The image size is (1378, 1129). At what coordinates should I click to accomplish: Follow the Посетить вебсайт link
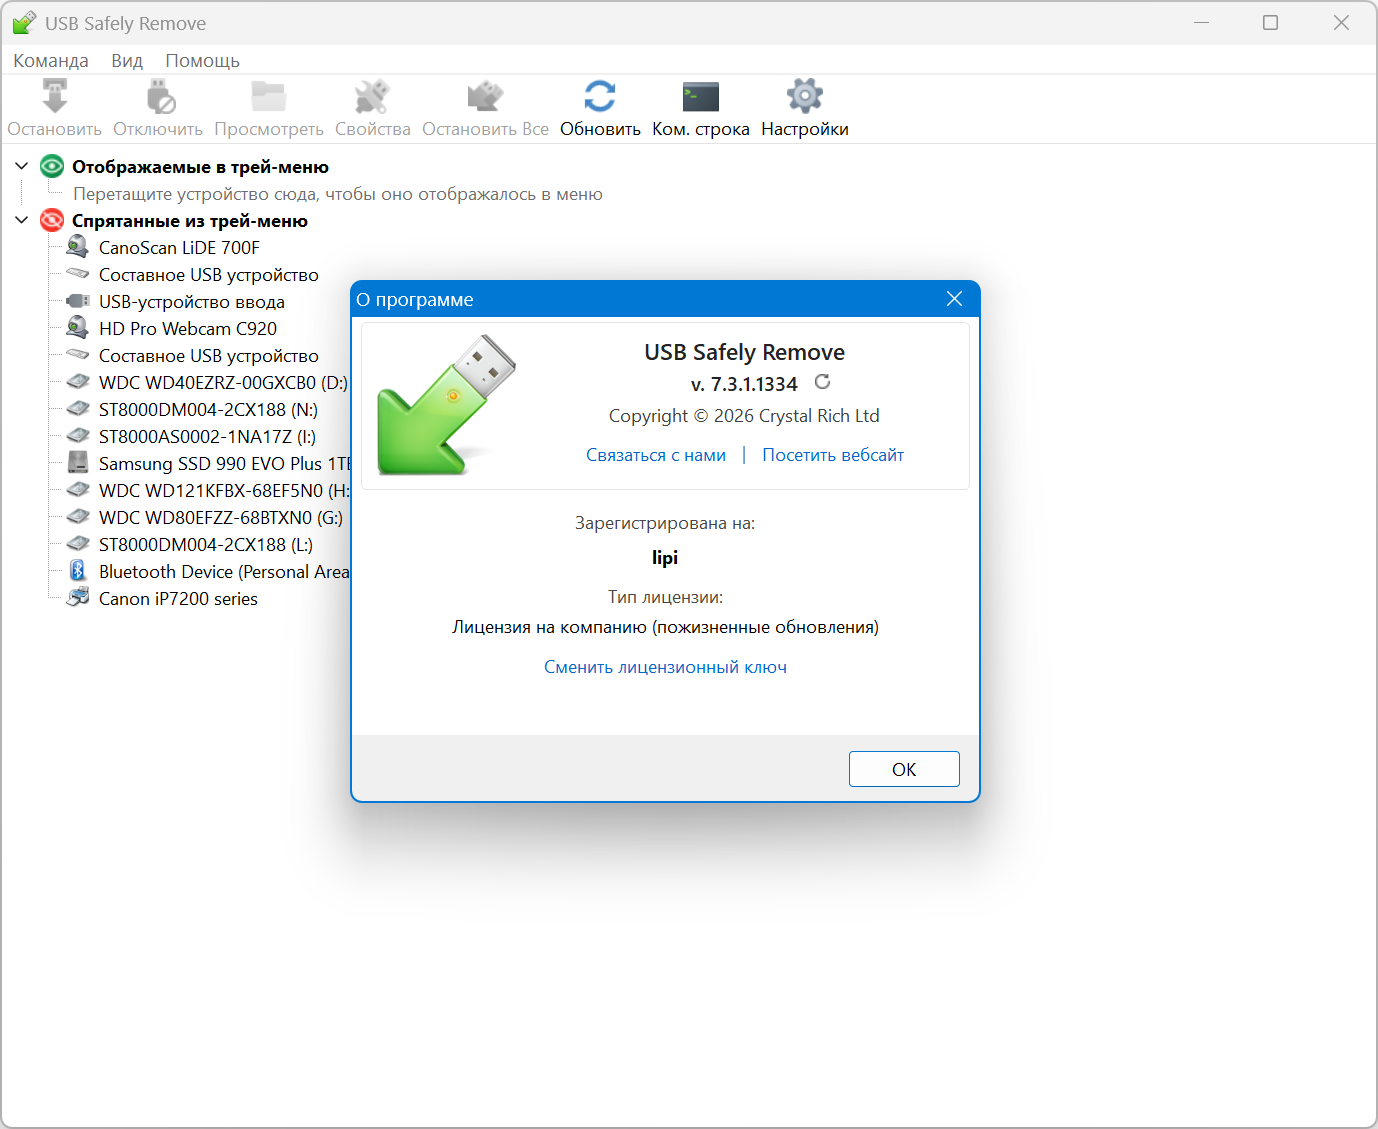[x=833, y=455]
